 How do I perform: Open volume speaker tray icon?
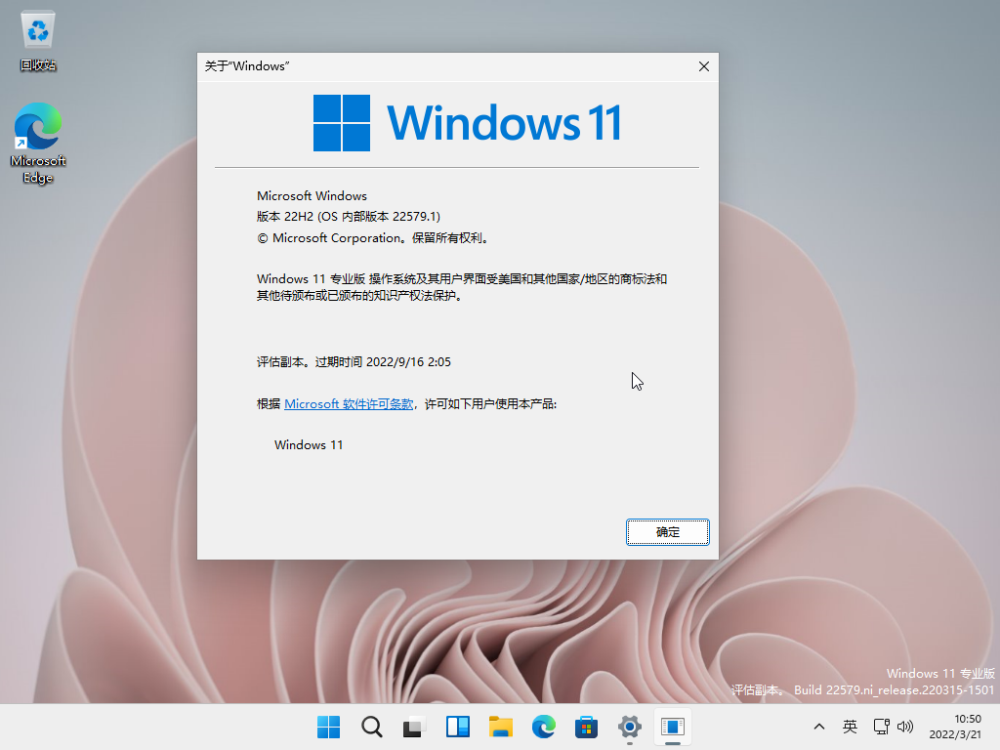[905, 726]
